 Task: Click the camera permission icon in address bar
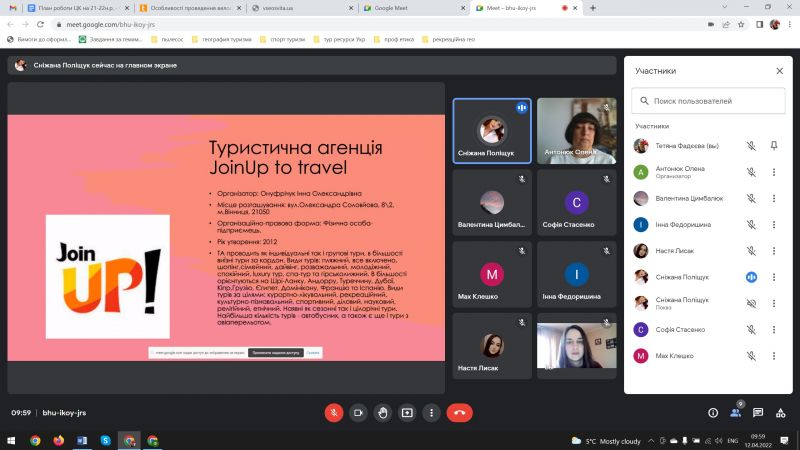(x=711, y=24)
